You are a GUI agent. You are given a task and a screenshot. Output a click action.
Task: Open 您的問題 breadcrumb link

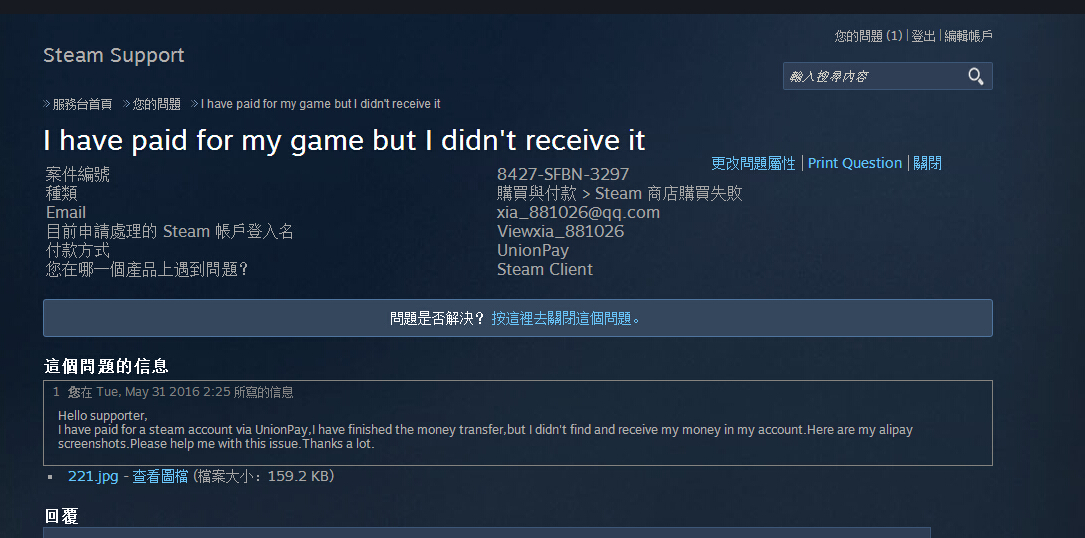(x=156, y=104)
